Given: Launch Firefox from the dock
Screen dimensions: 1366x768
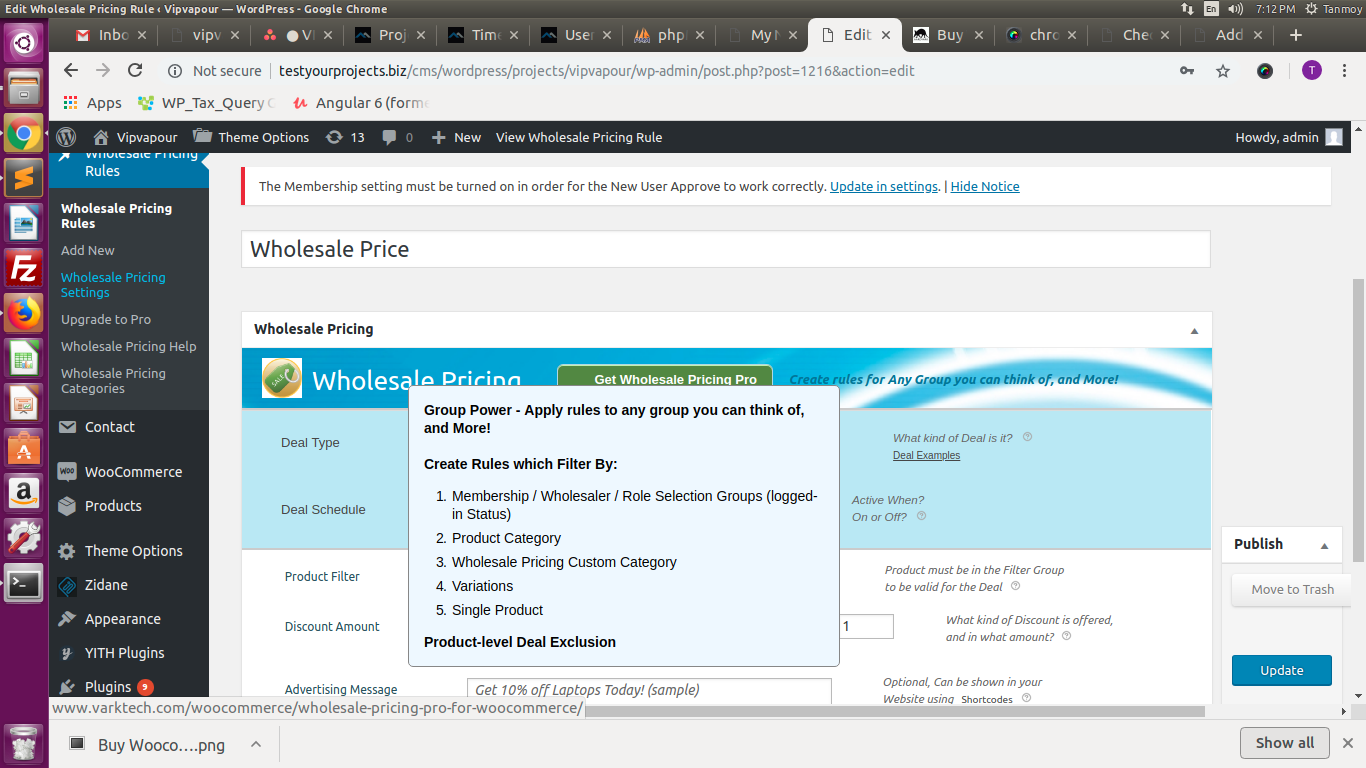Looking at the screenshot, I should point(23,313).
